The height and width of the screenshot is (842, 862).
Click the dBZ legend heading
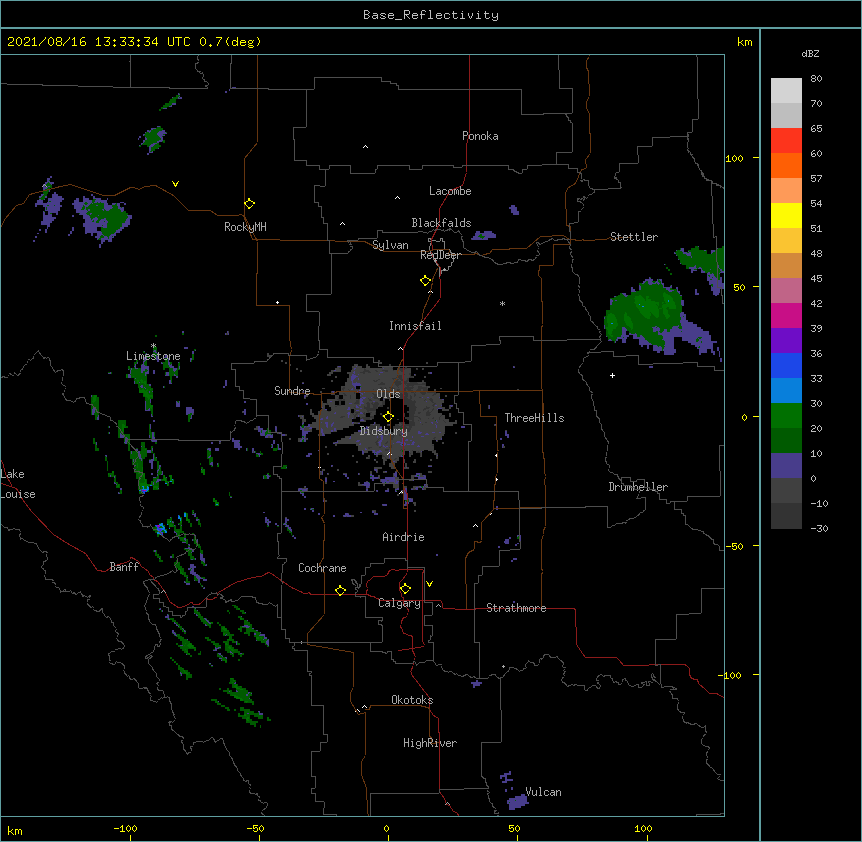(x=810, y=53)
